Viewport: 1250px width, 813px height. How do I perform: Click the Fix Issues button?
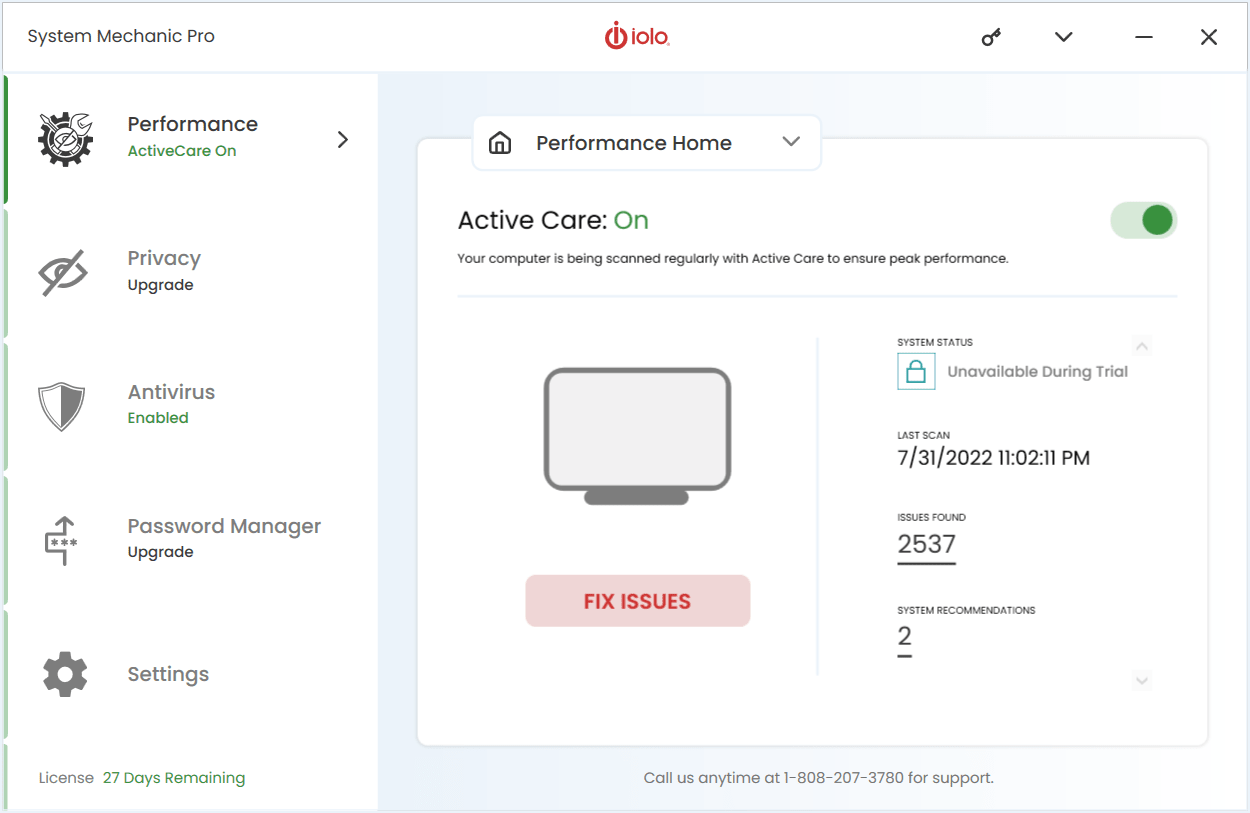(638, 601)
